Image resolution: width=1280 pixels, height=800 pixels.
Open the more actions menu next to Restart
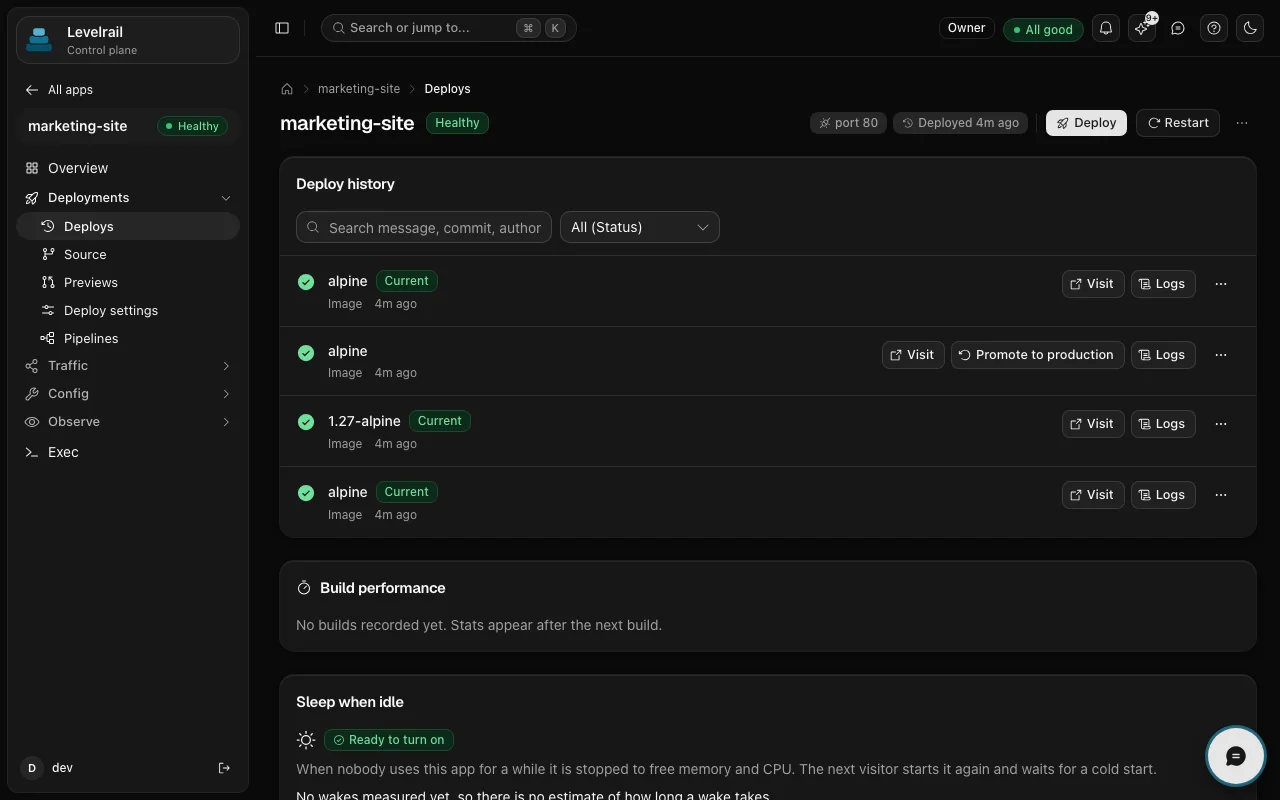point(1242,123)
